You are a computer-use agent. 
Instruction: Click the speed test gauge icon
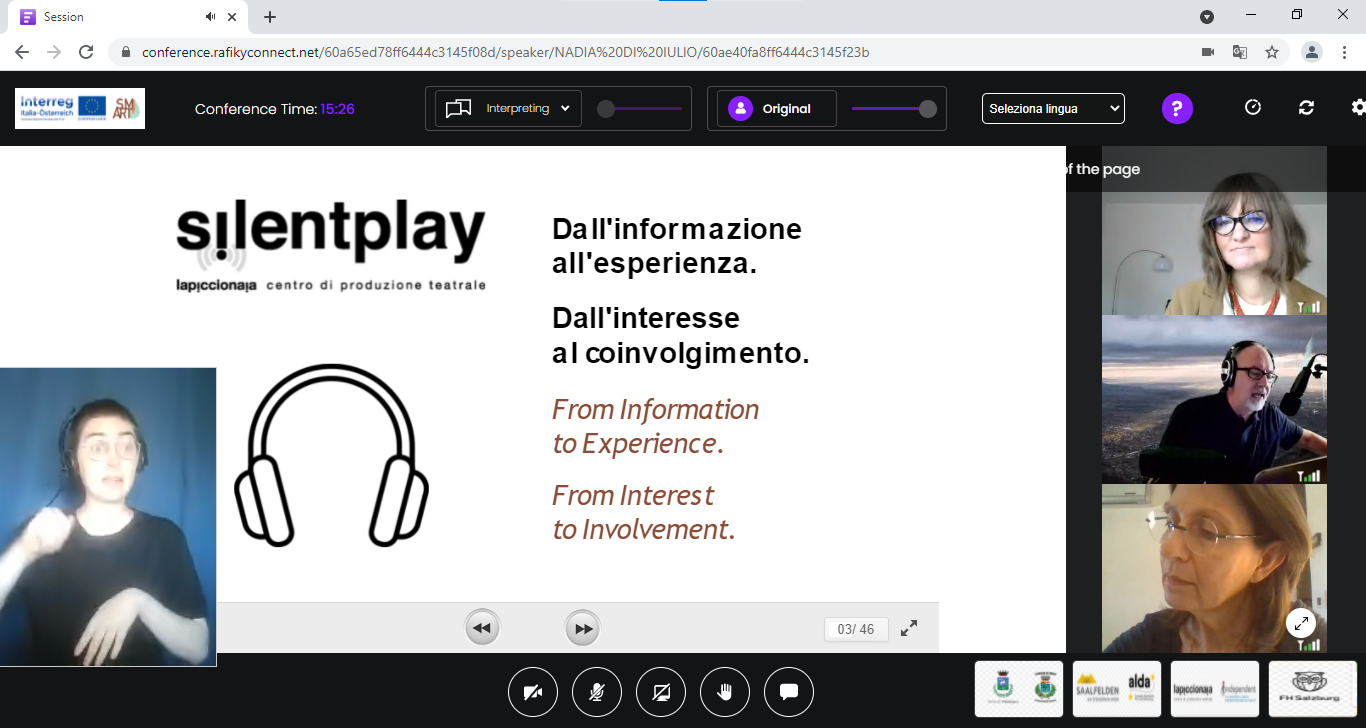[x=1253, y=108]
